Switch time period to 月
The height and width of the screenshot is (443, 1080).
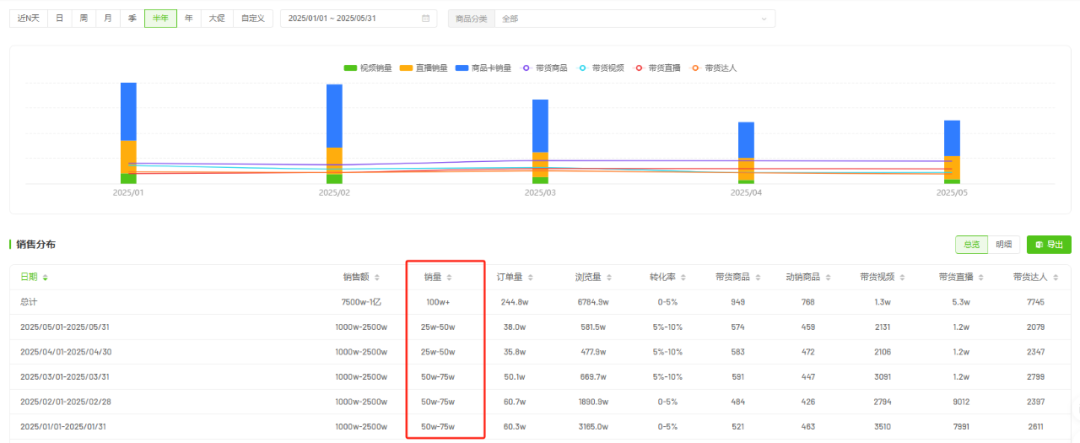pos(108,19)
